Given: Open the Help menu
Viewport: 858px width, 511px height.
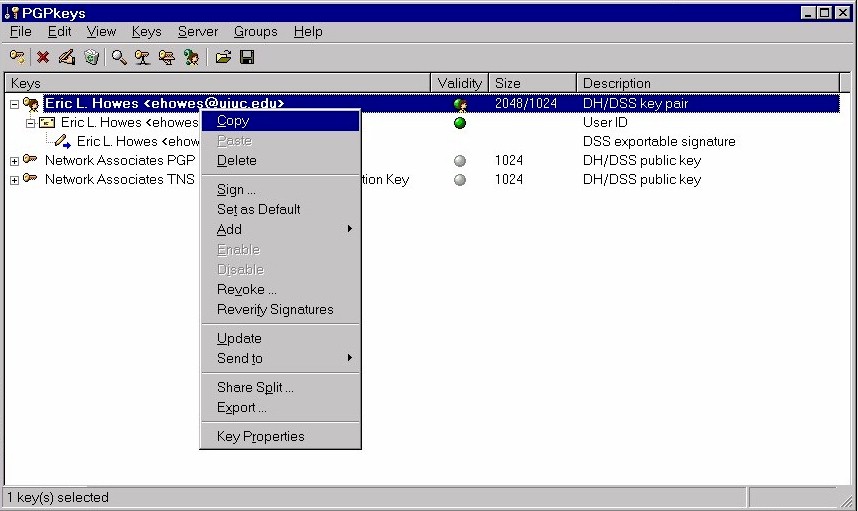Looking at the screenshot, I should [308, 32].
